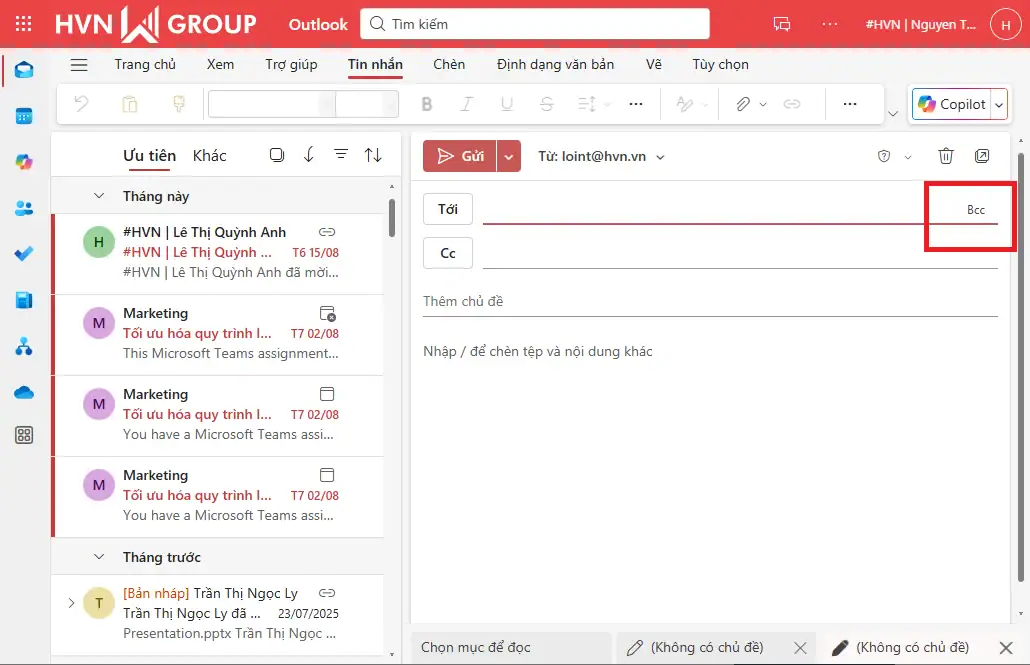
Task: Switch to the Chèn ribbon tab
Action: [449, 64]
